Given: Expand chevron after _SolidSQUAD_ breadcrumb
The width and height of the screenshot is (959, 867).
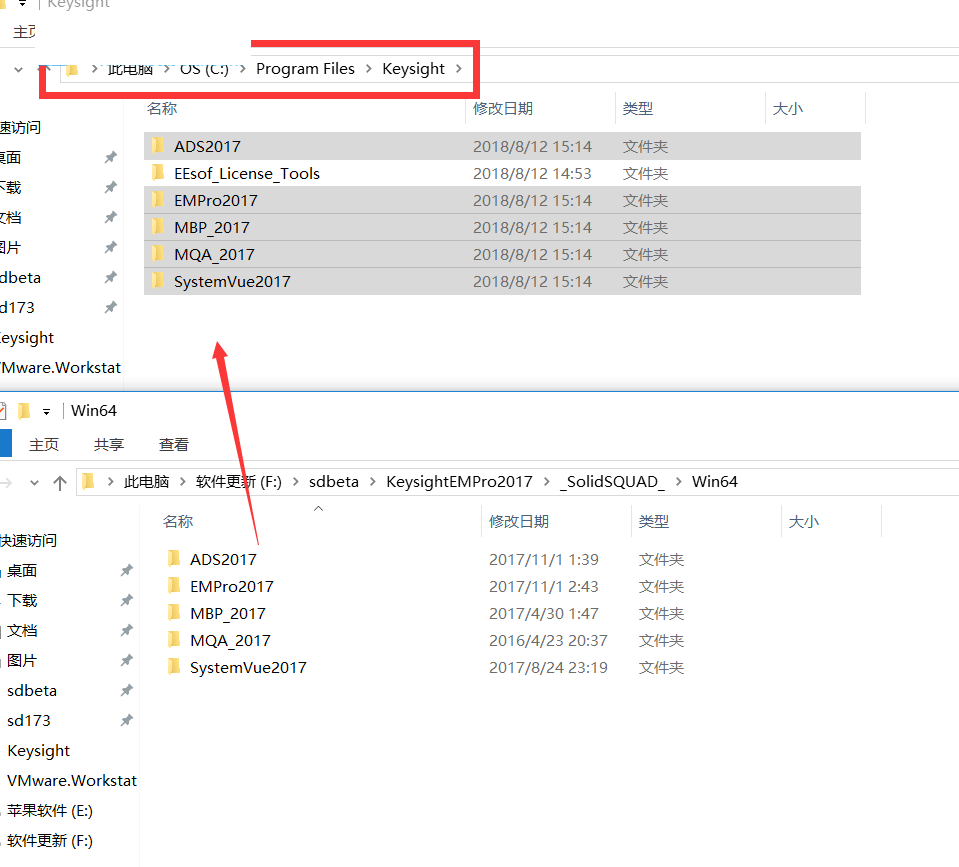Looking at the screenshot, I should coord(678,482).
